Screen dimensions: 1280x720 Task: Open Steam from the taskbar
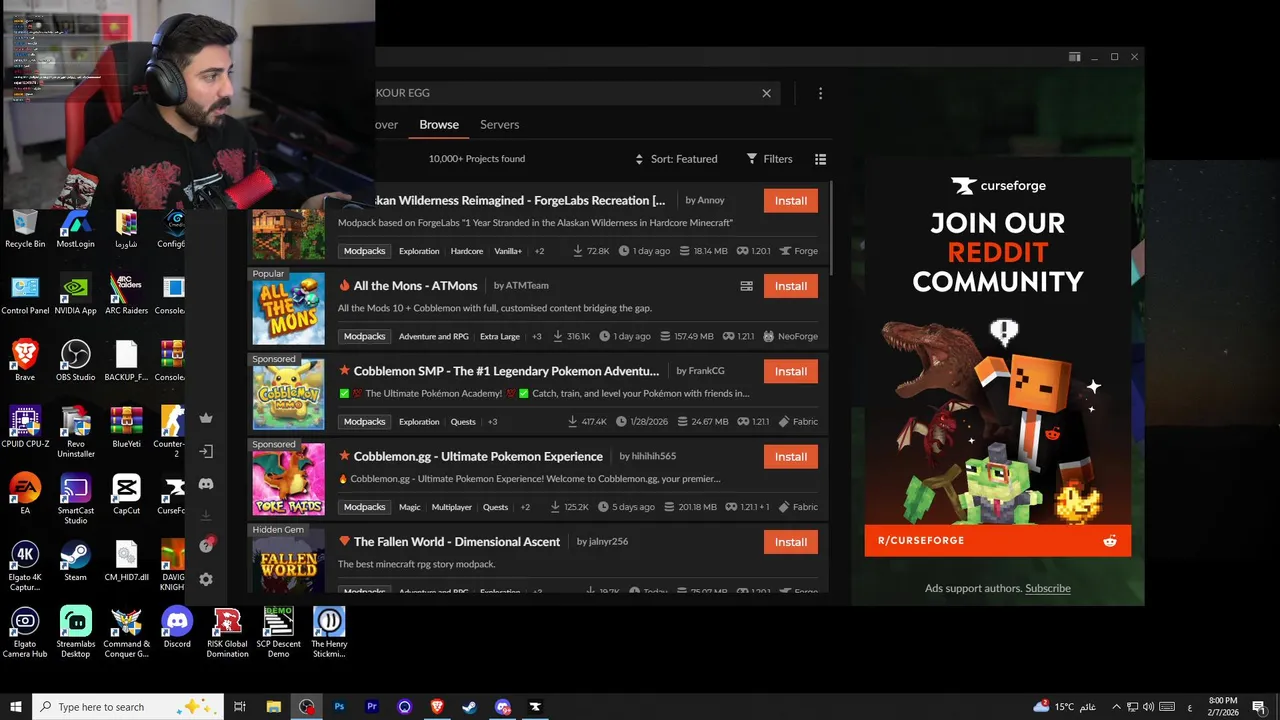point(469,707)
